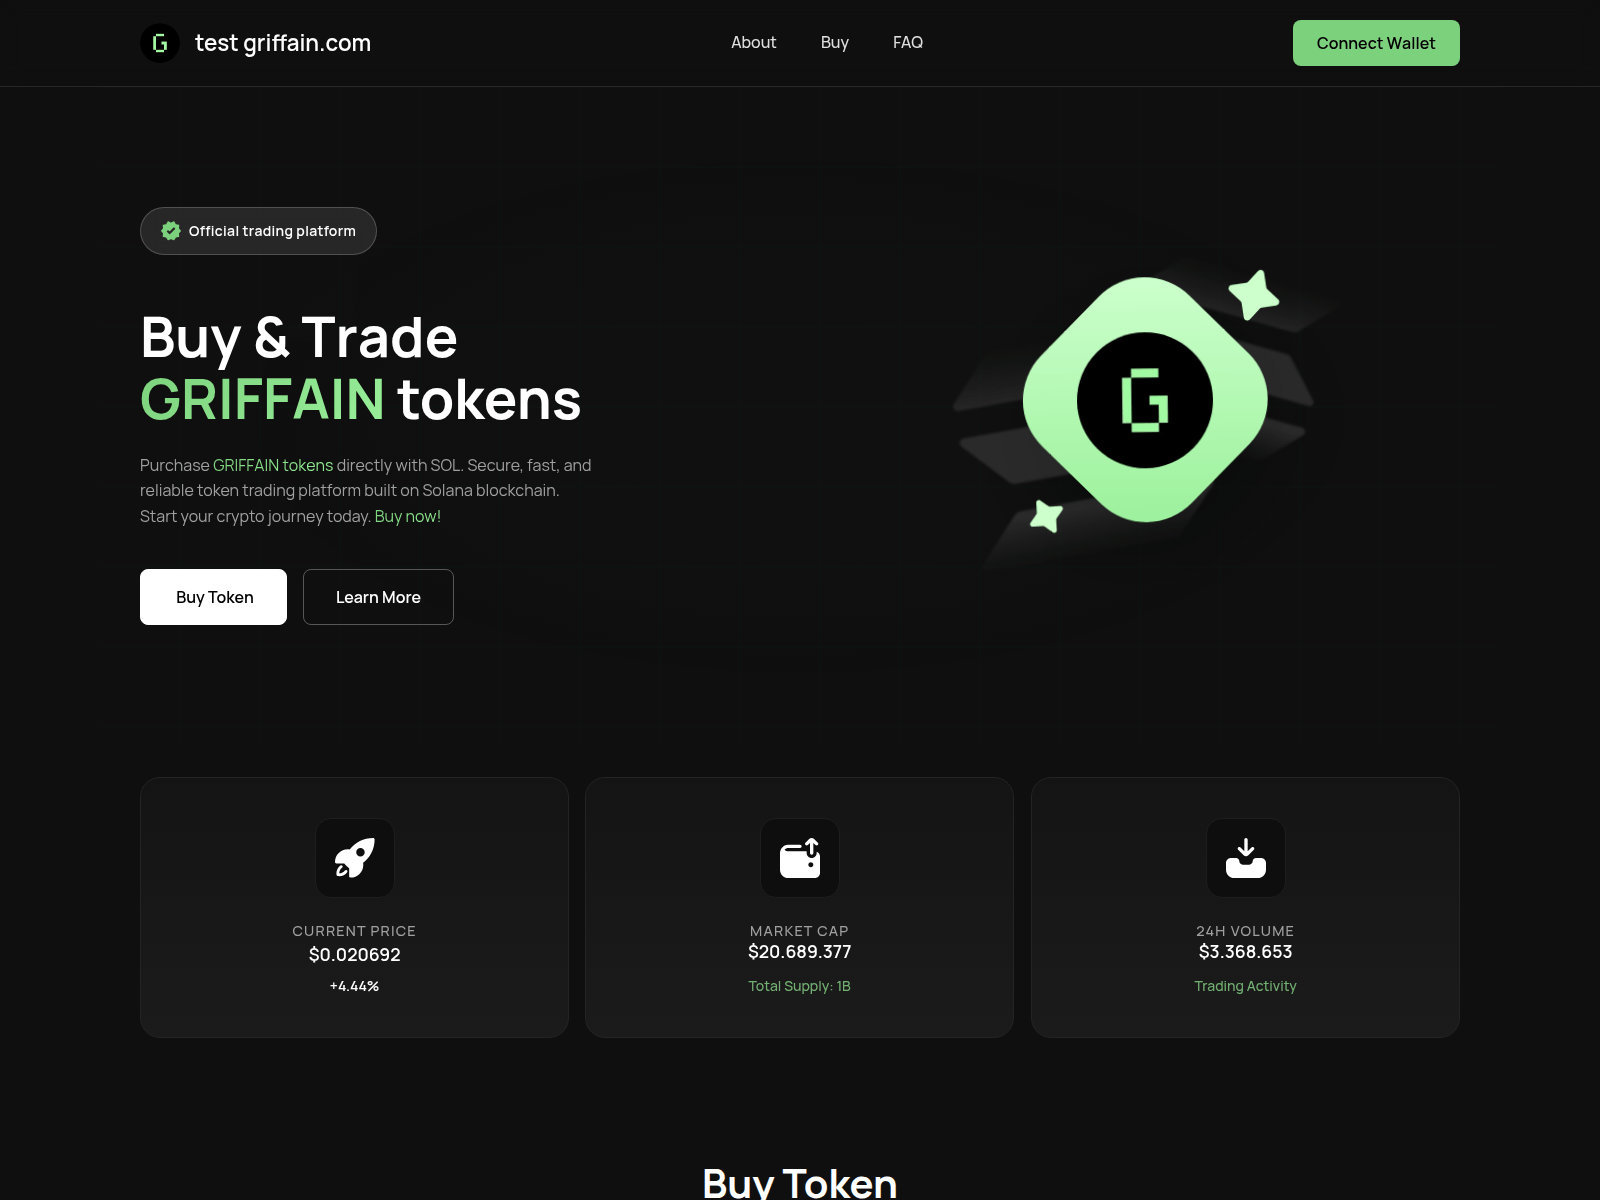The image size is (1600, 1200).
Task: Click the Total Supply: 1B text
Action: point(800,986)
